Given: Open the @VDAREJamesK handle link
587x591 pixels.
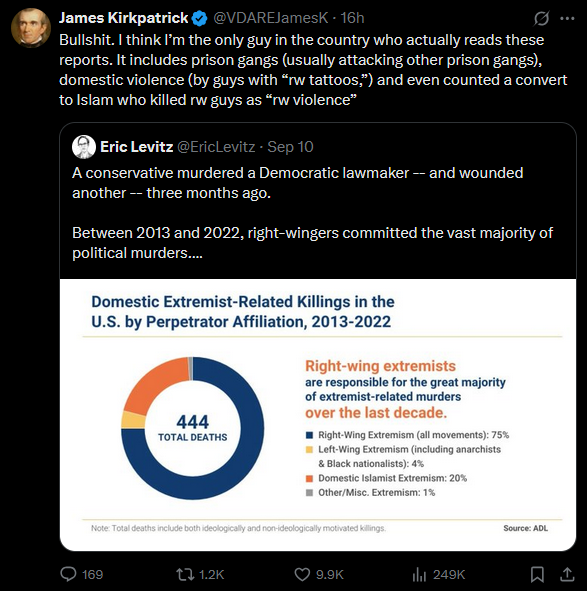Looking at the screenshot, I should [x=271, y=18].
